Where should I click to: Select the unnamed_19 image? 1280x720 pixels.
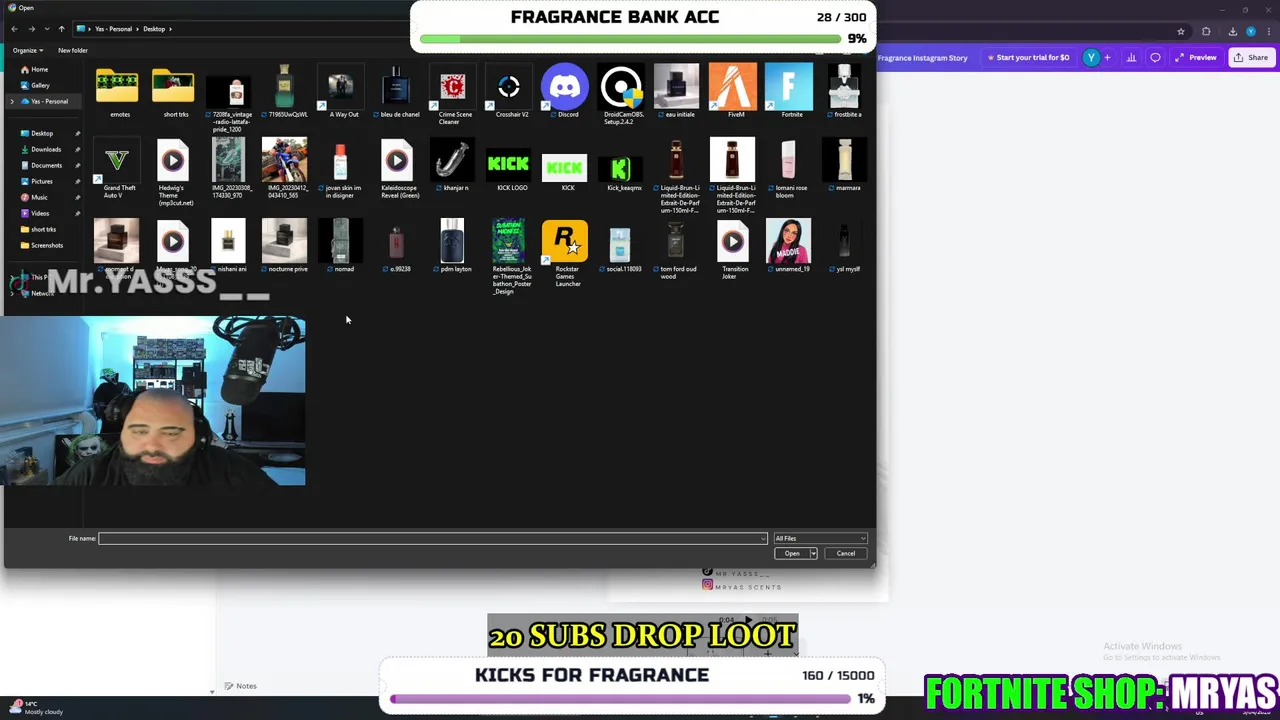click(x=790, y=246)
